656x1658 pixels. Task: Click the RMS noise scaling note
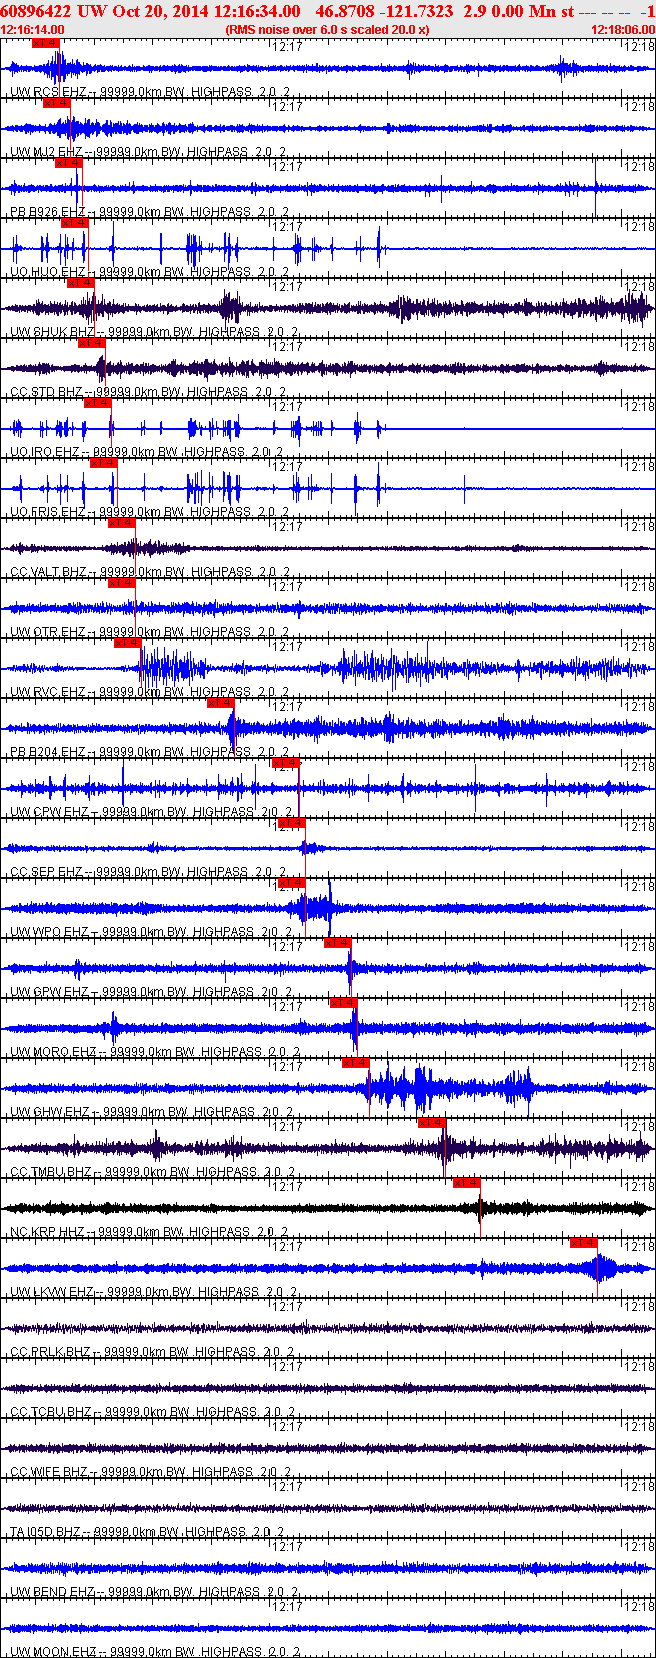(328, 30)
